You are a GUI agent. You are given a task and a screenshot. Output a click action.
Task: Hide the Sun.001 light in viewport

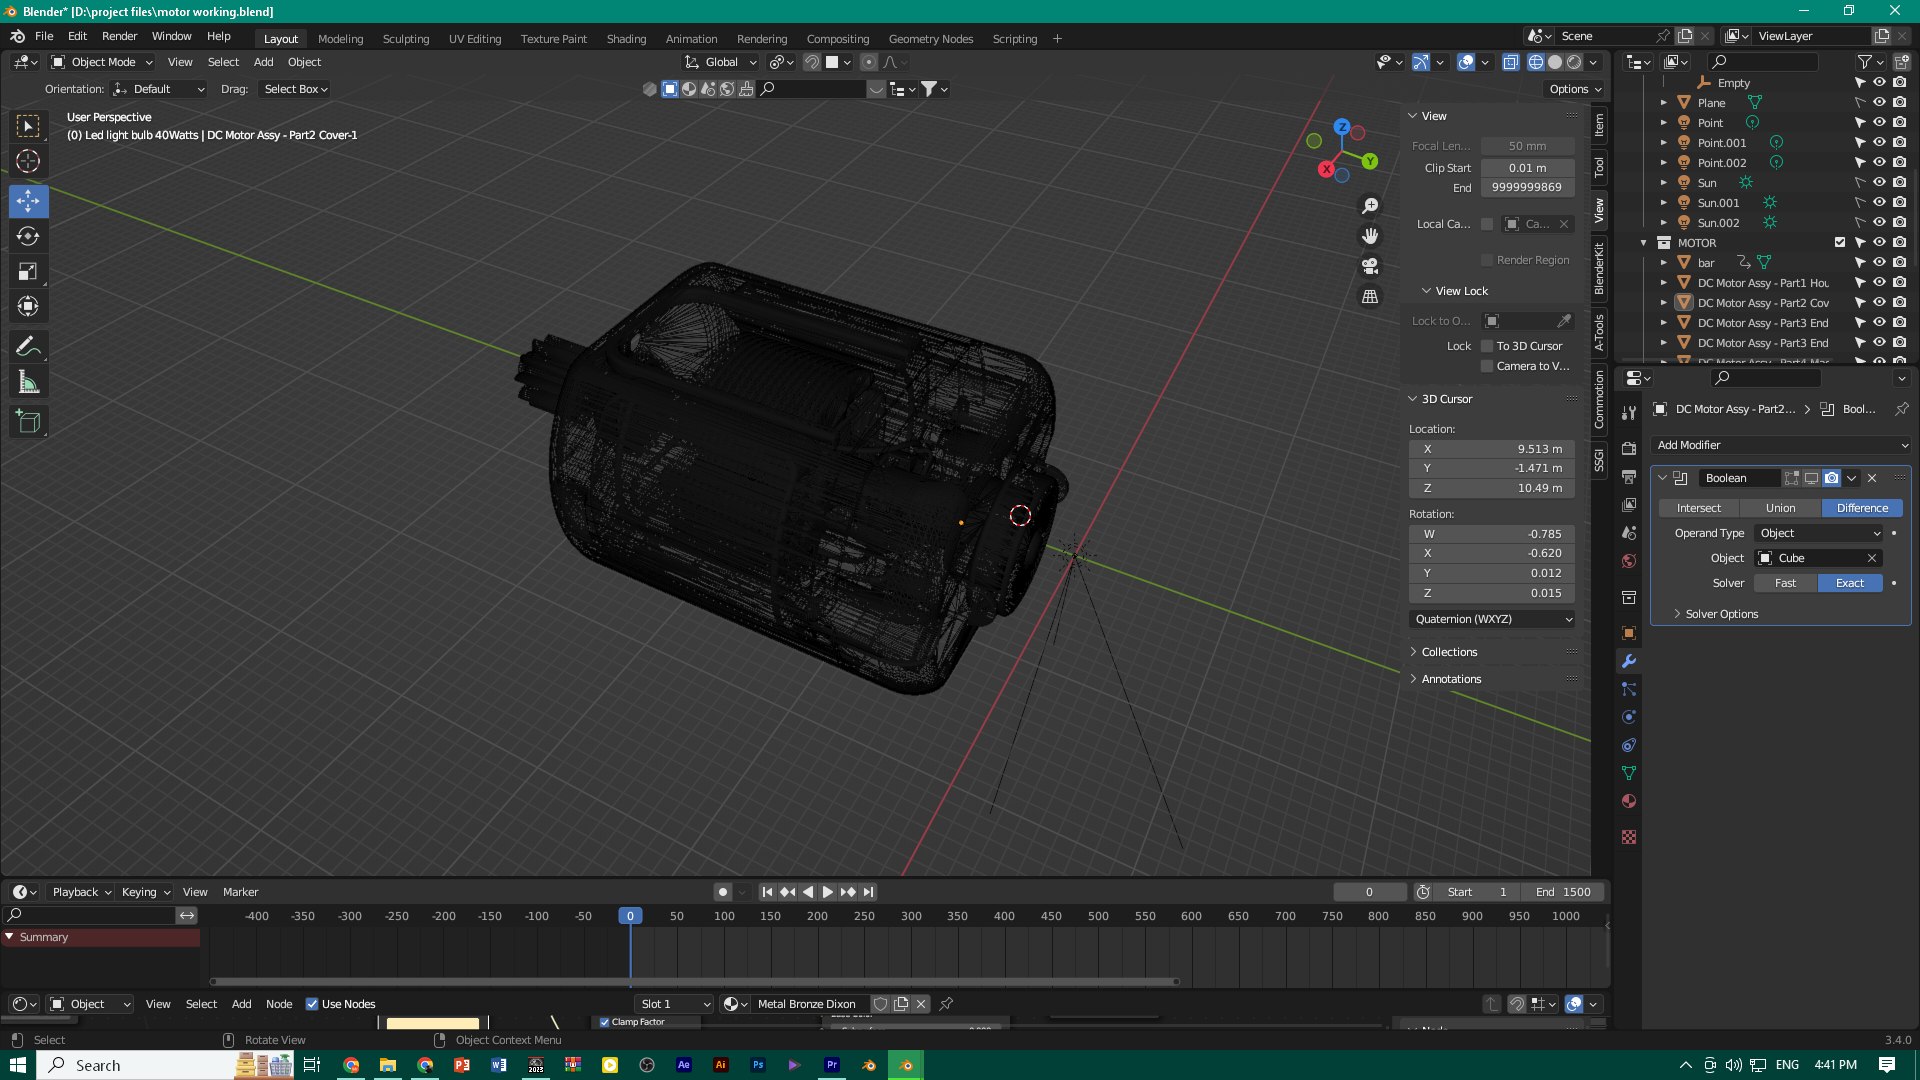1880,203
